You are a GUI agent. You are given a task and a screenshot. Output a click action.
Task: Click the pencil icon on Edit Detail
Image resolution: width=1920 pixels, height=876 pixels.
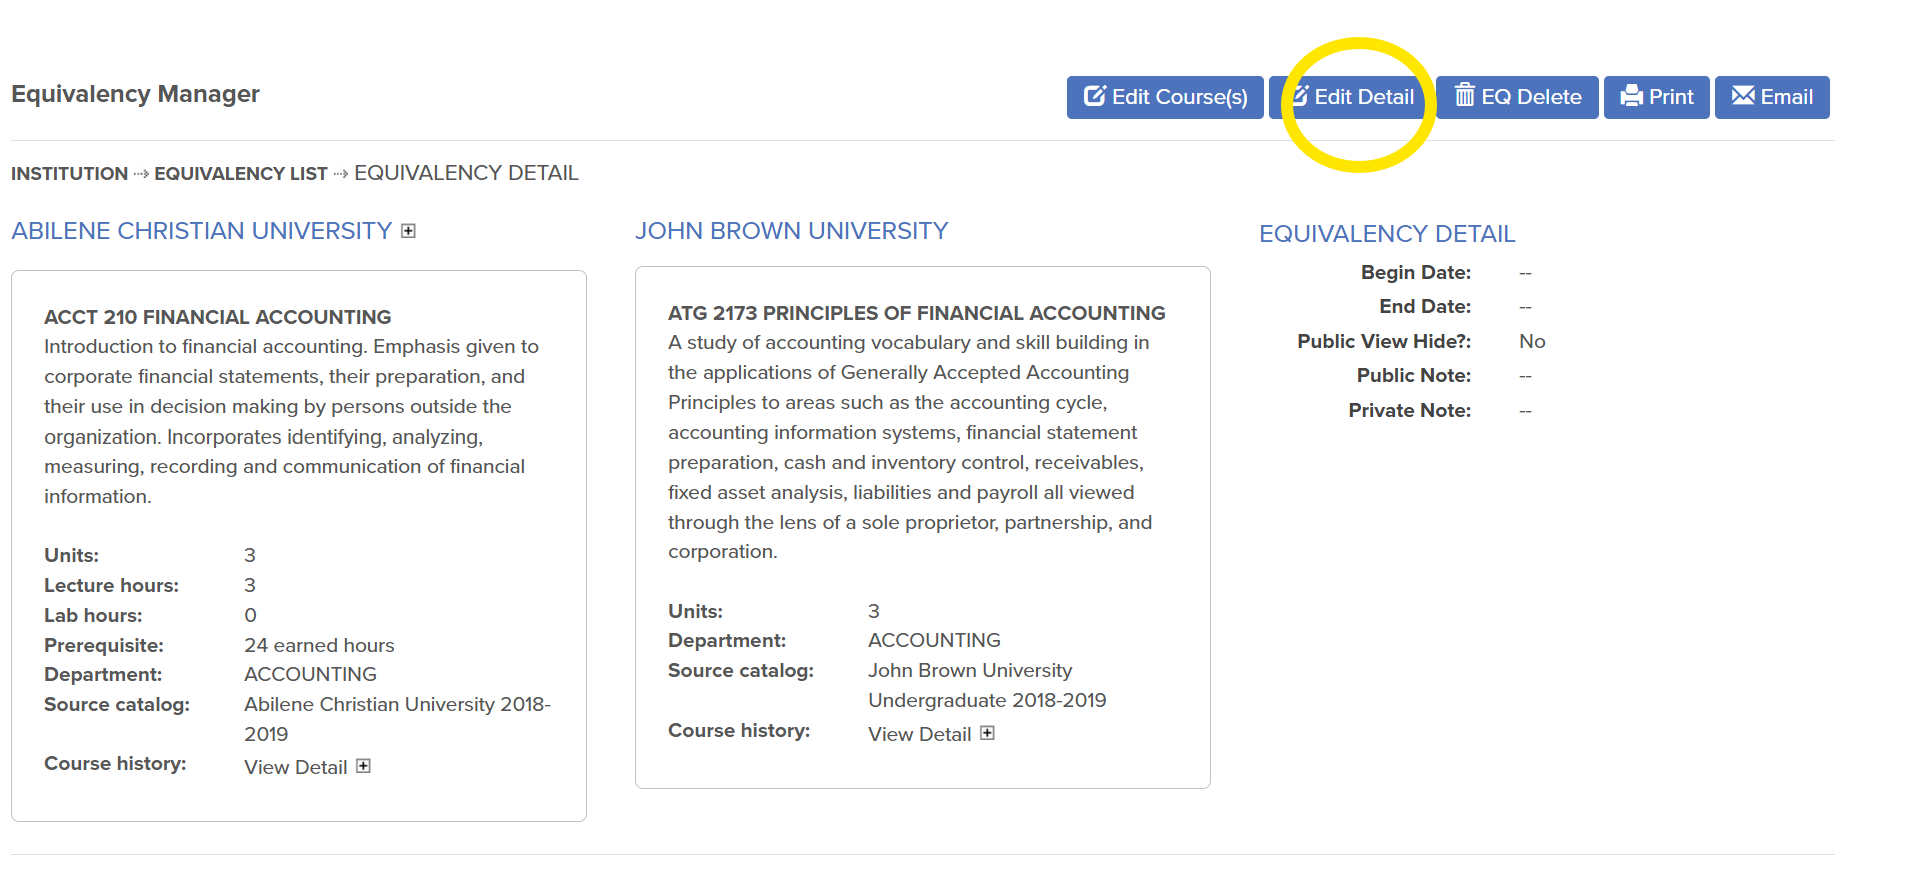pos(1301,96)
